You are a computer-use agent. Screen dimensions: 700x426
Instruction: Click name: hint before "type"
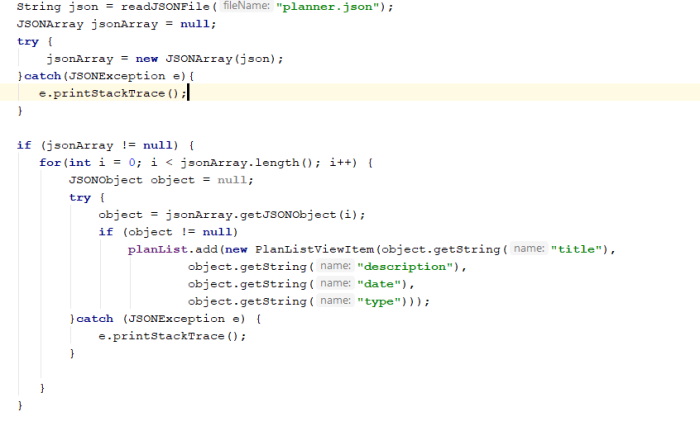pos(335,301)
